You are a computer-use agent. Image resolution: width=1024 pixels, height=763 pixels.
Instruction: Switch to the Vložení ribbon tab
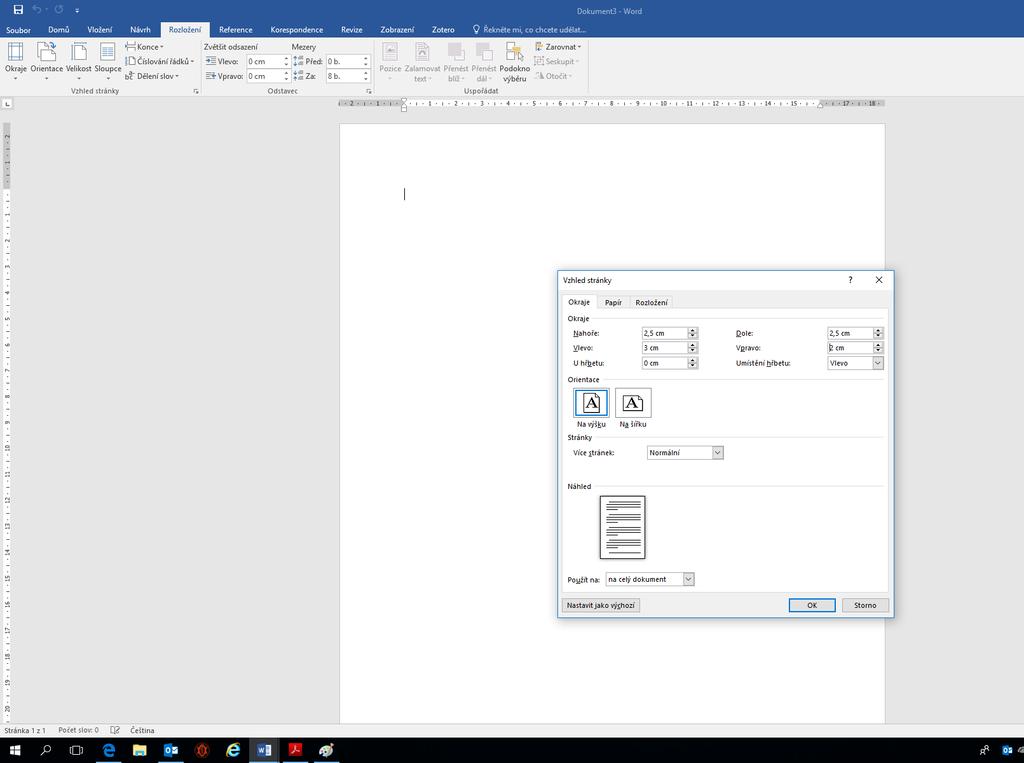pos(100,30)
